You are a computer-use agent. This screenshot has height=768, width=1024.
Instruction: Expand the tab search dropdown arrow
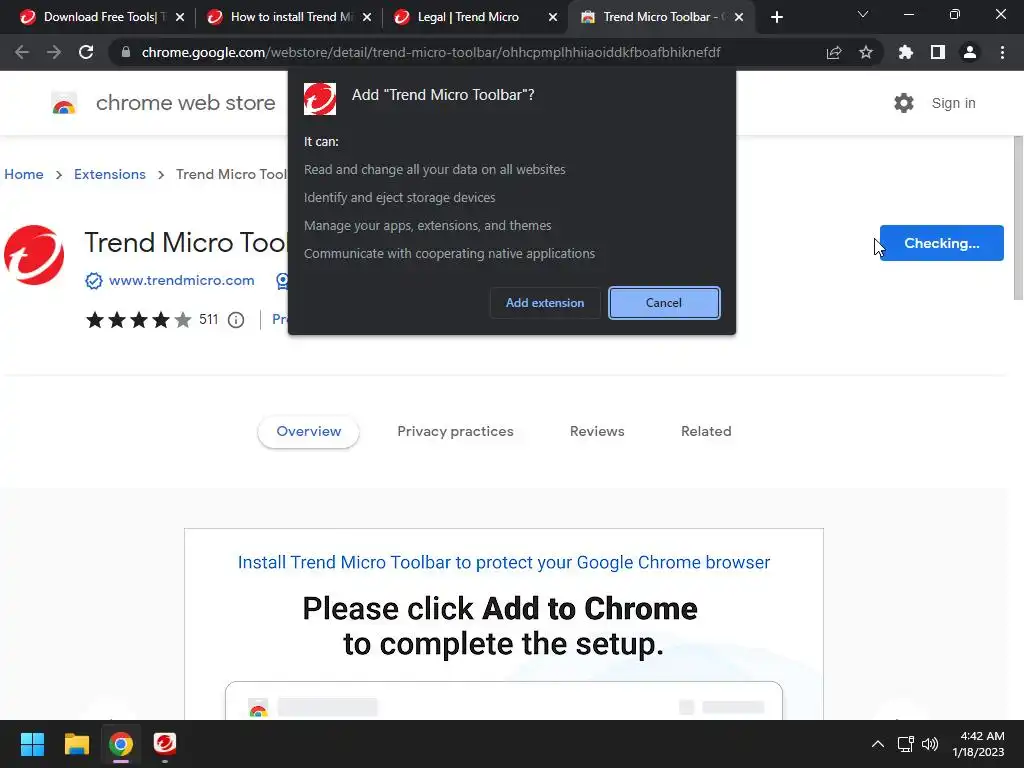863,14
